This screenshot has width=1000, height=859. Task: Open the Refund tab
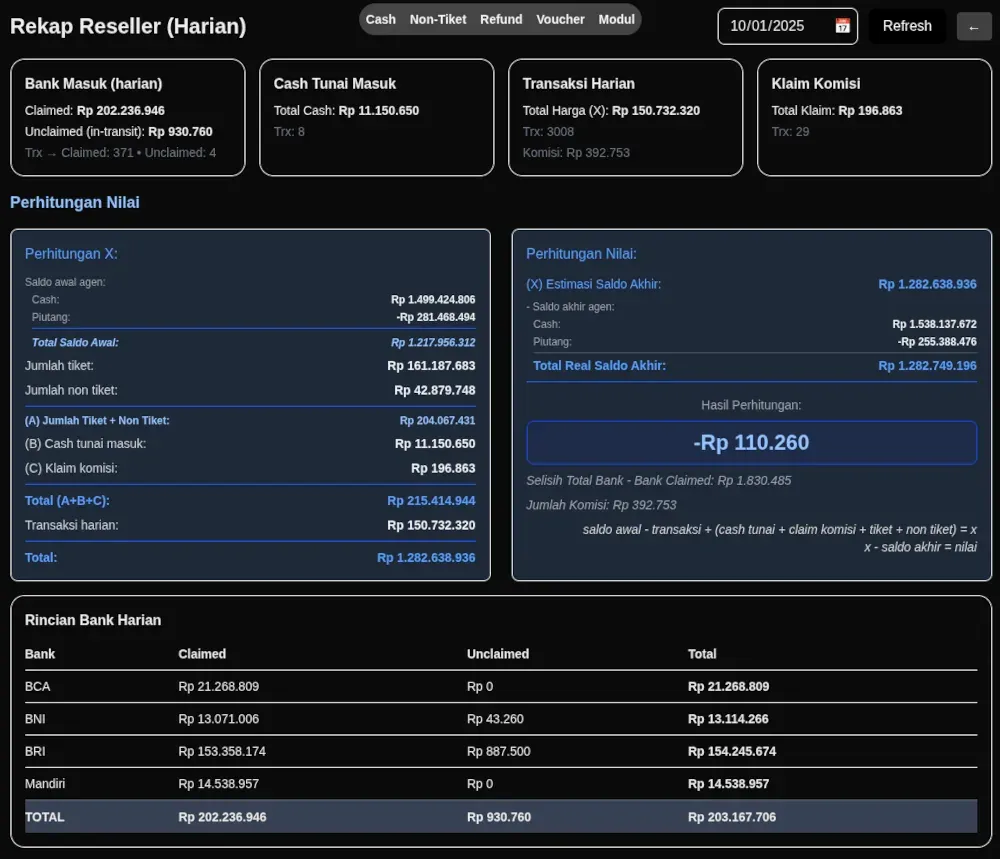pos(501,19)
